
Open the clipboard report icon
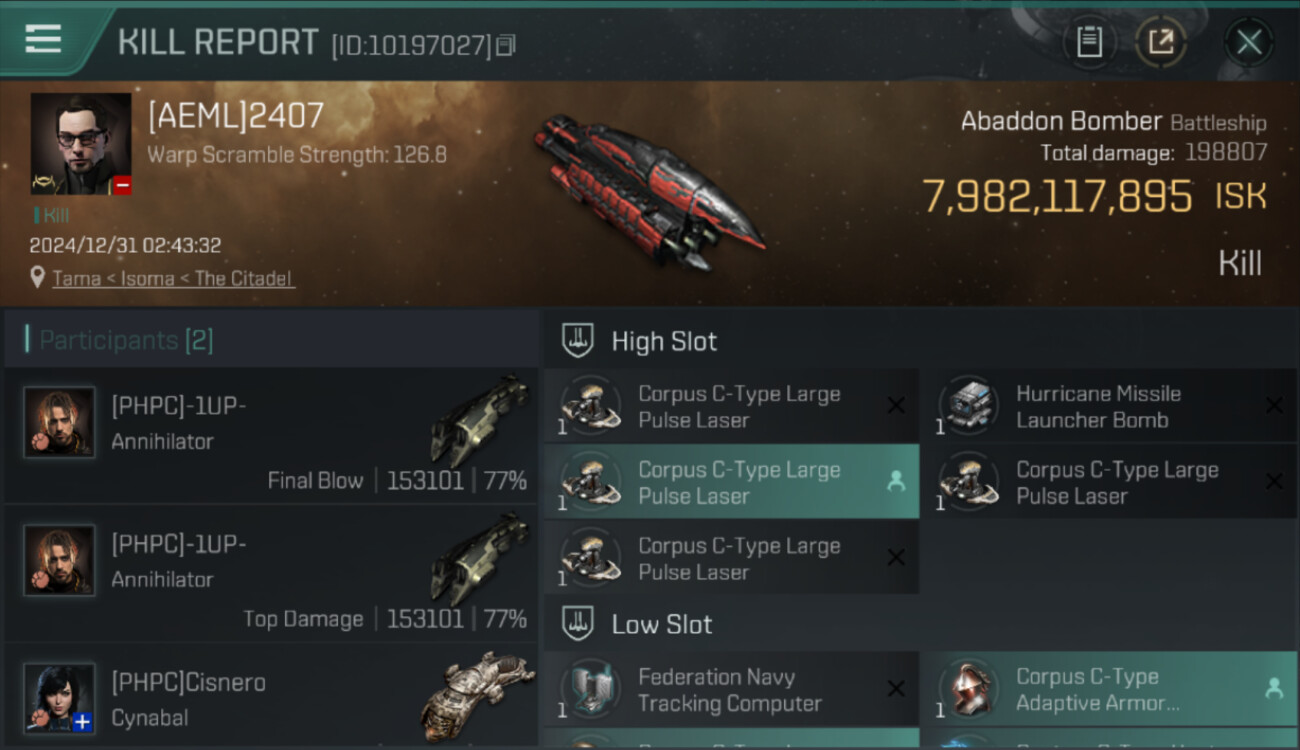point(1089,42)
